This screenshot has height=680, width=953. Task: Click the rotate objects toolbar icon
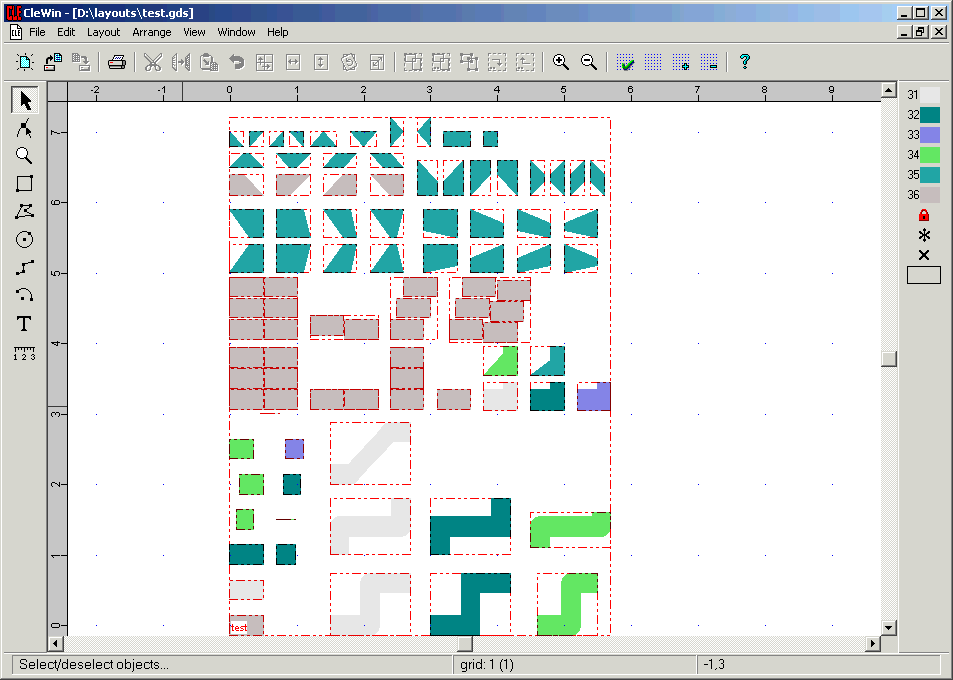pyautogui.click(x=349, y=62)
